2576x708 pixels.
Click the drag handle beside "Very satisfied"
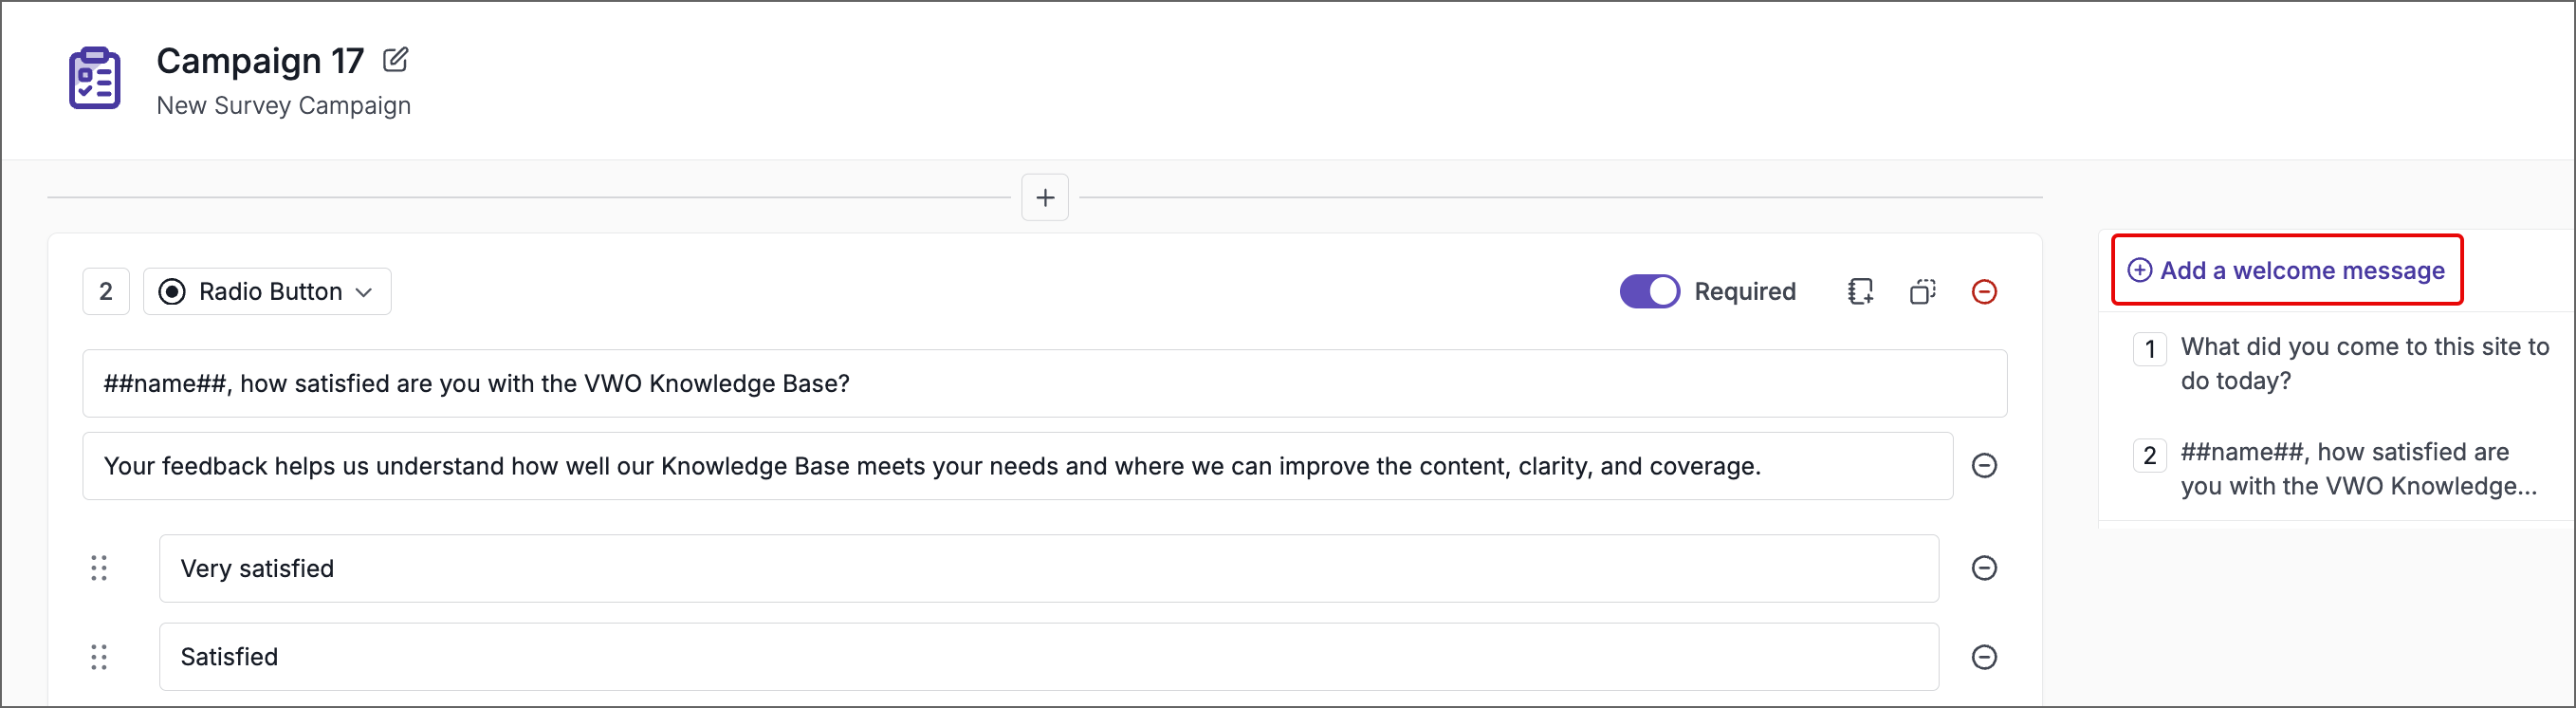(x=99, y=567)
